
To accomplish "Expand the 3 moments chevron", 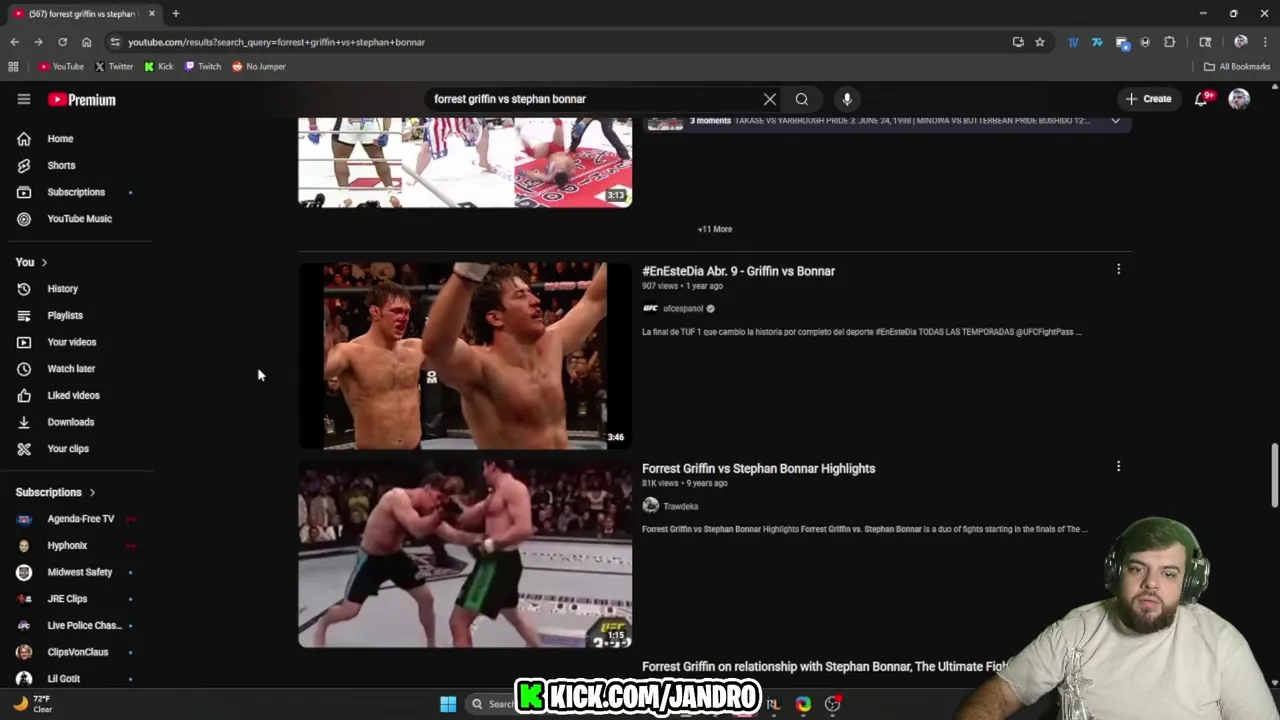I will click(x=1116, y=120).
